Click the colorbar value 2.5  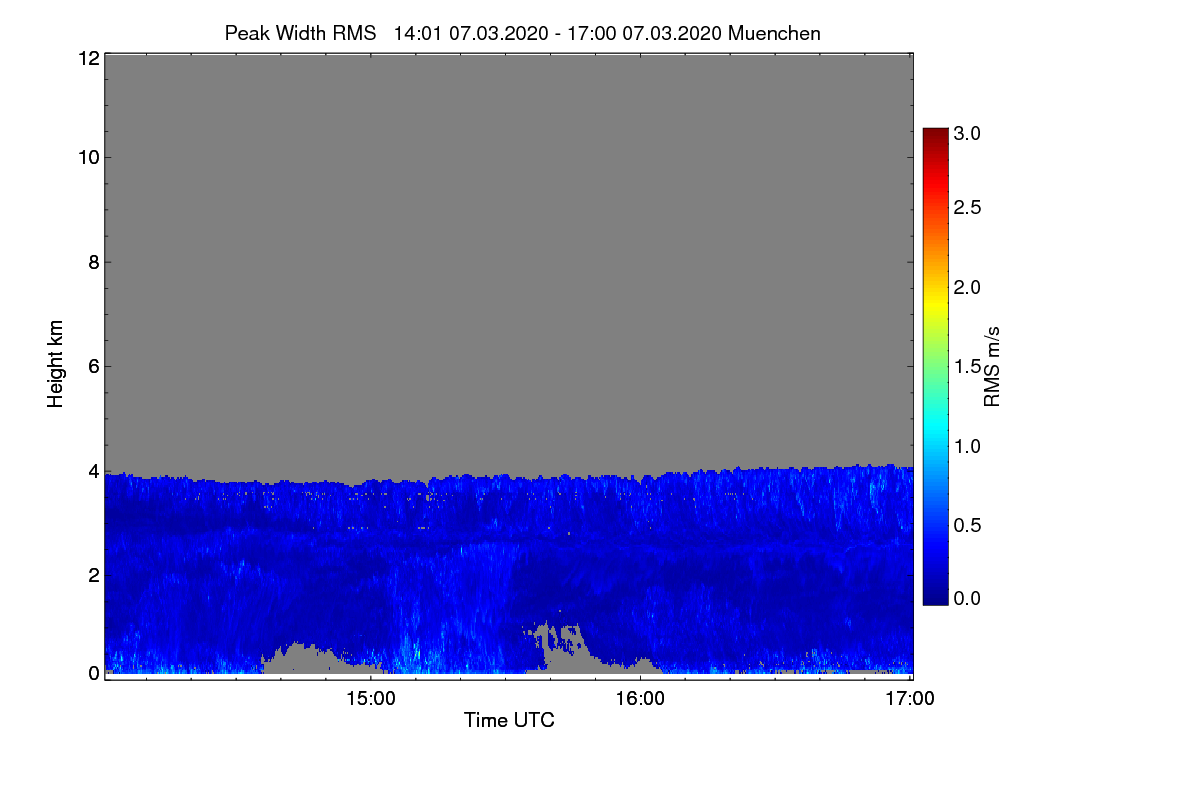(x=967, y=208)
